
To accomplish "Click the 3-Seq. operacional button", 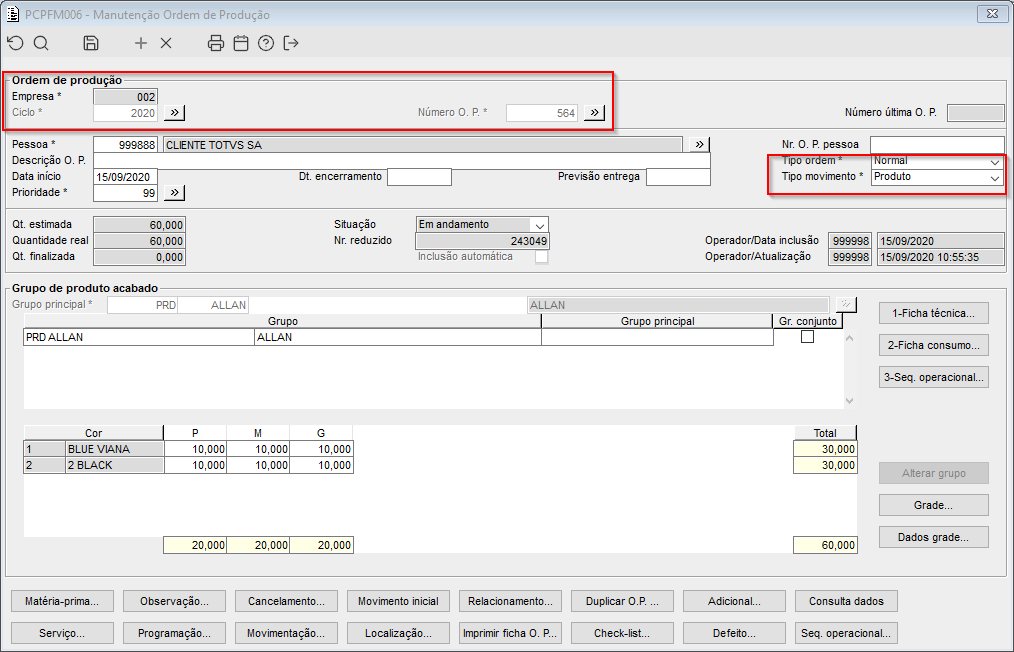I will tap(933, 377).
